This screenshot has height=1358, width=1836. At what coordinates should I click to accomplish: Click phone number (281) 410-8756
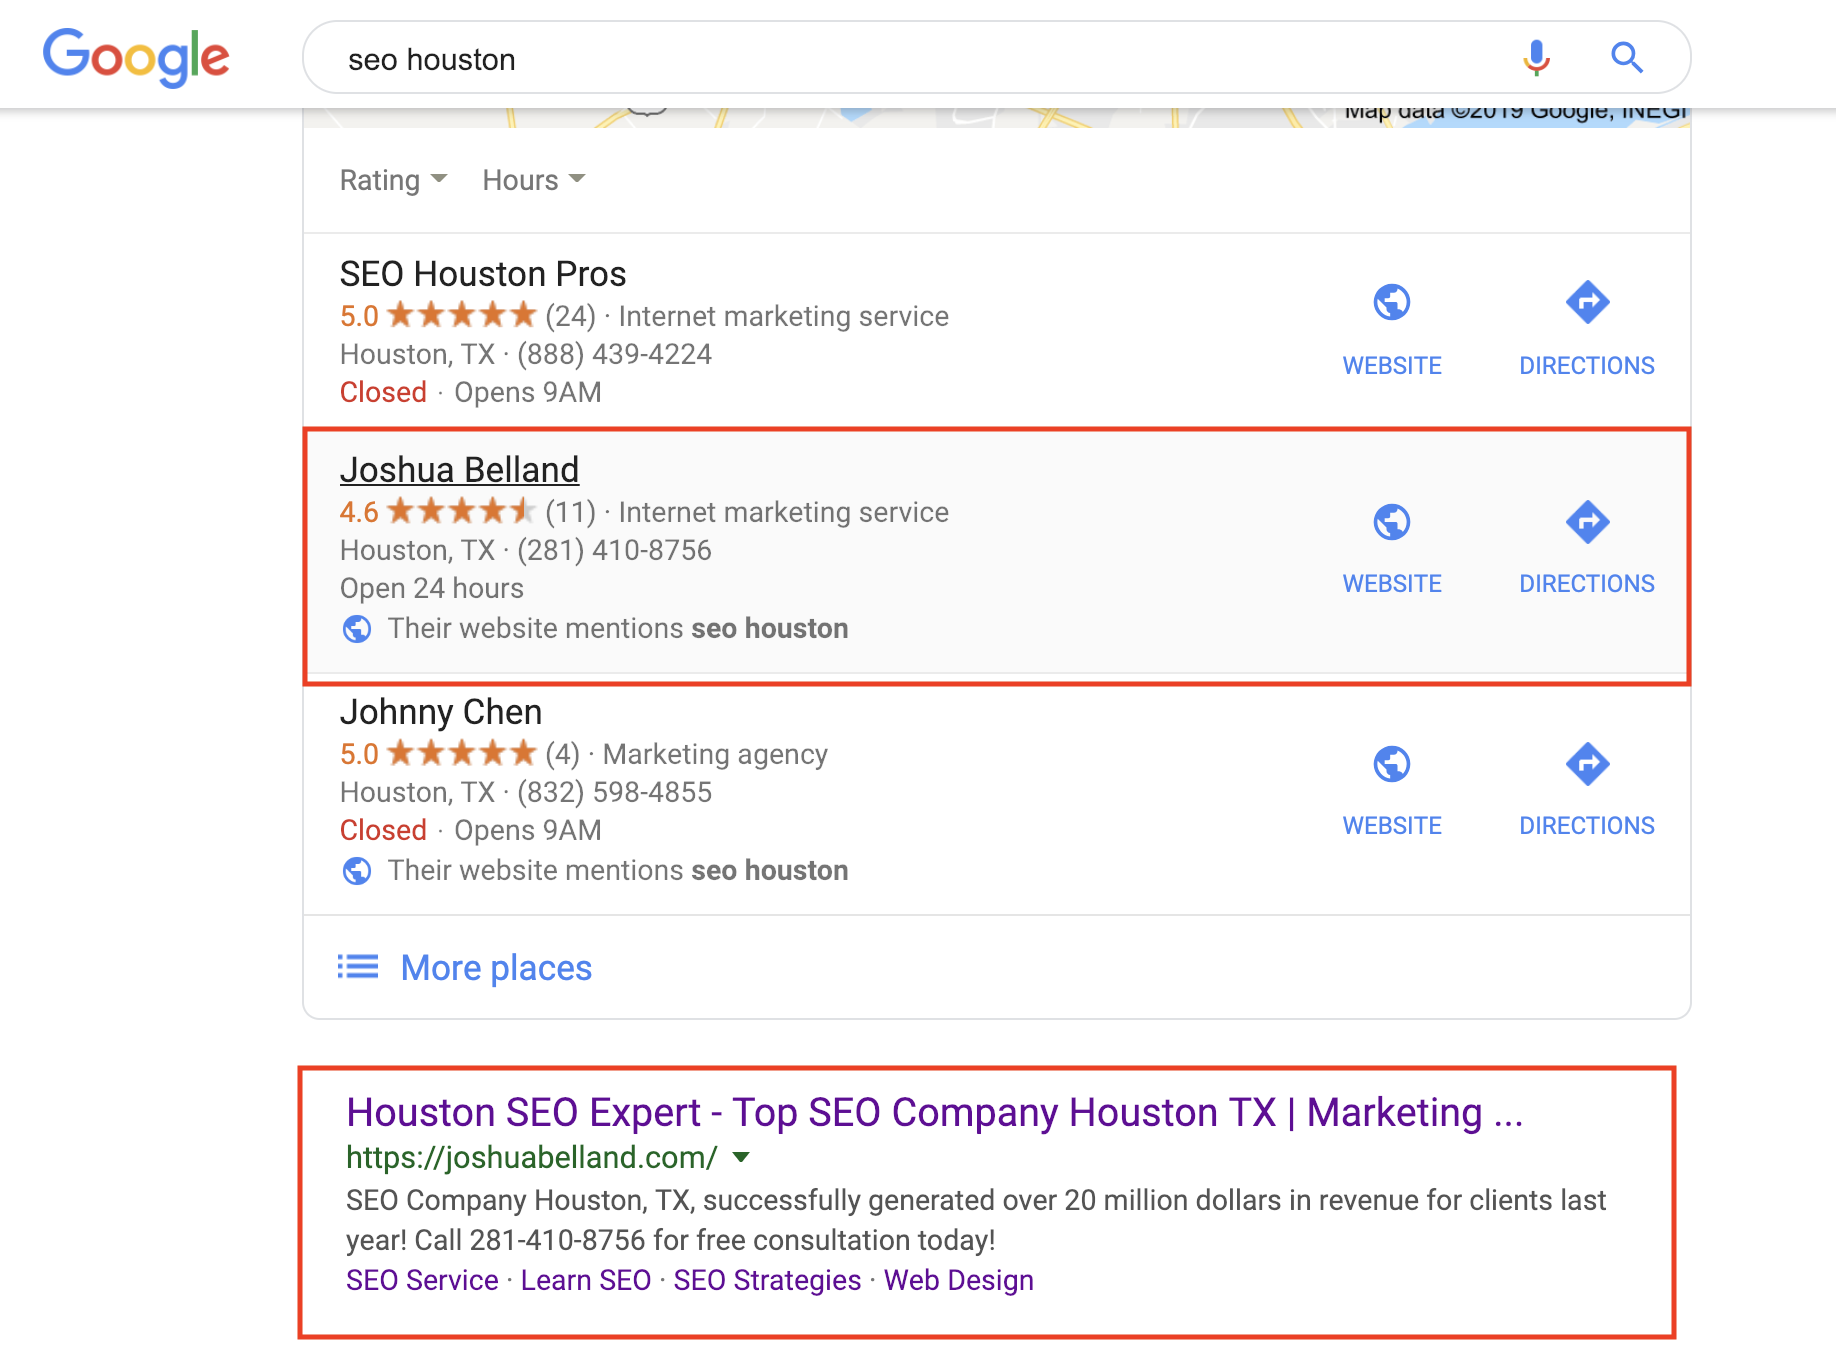(x=614, y=550)
